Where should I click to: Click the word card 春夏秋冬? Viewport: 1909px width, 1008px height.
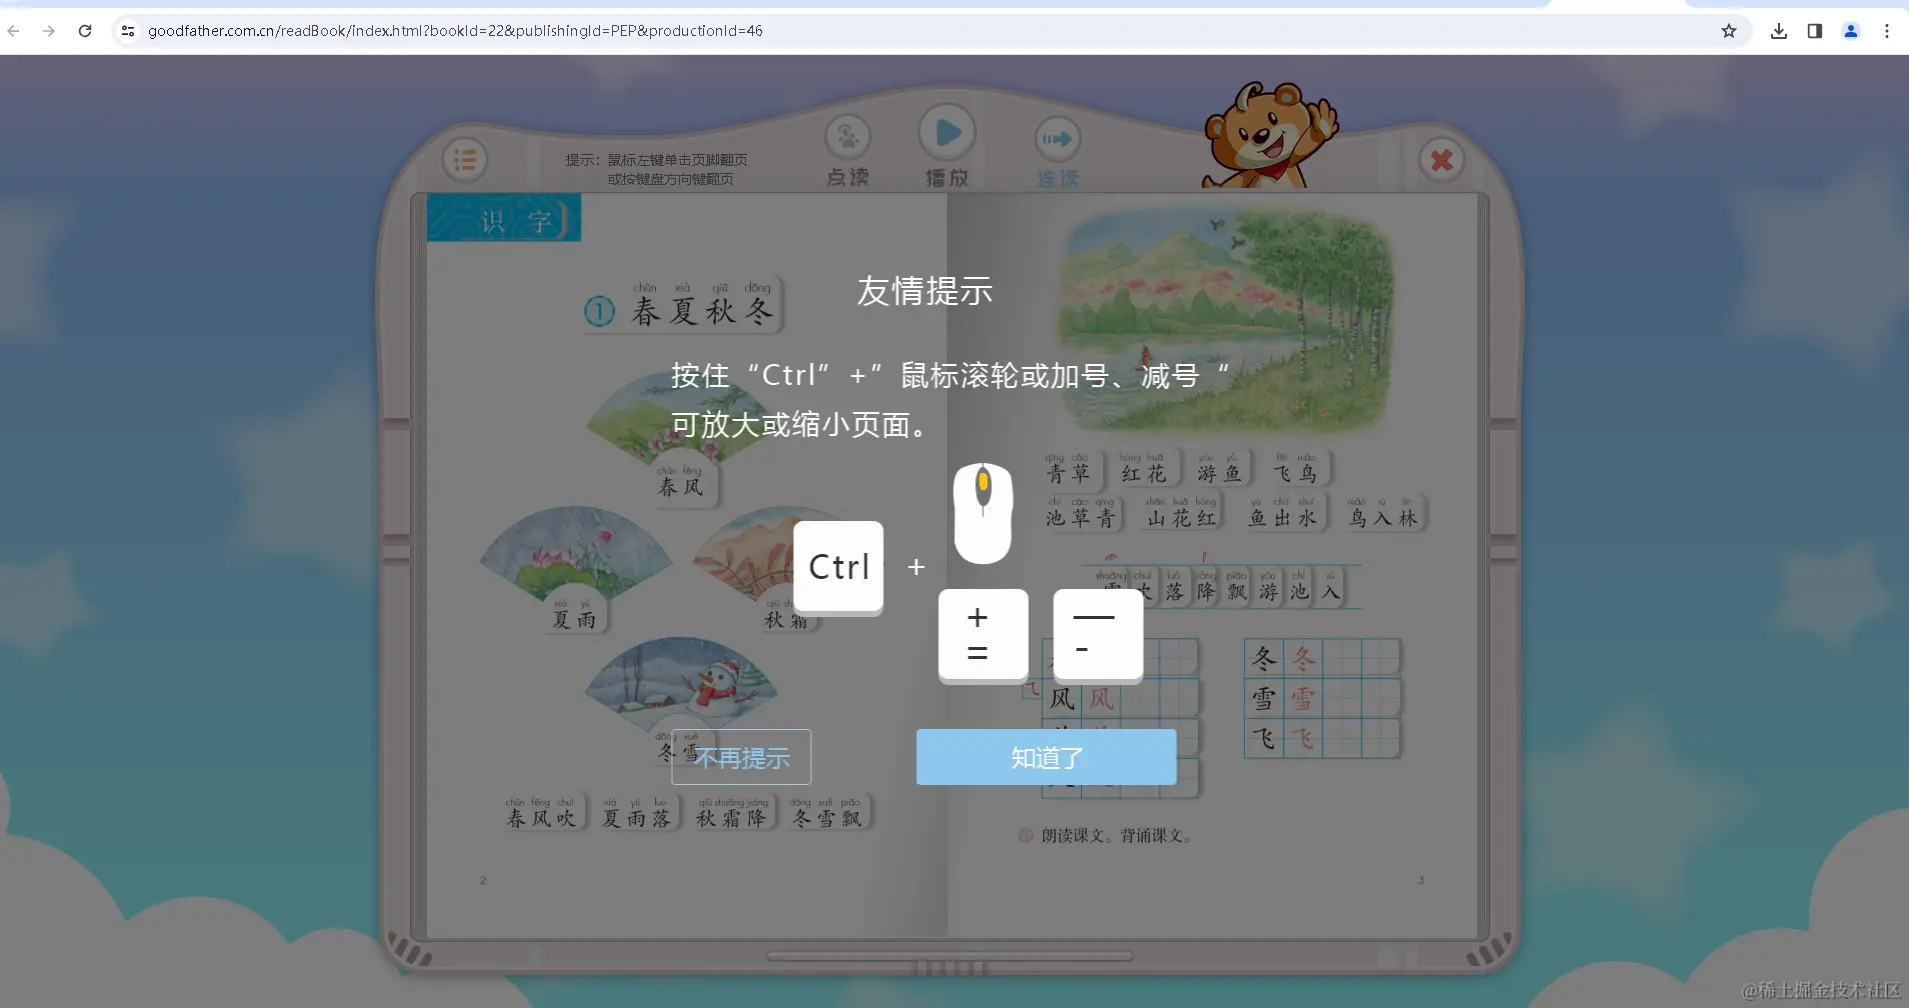[699, 309]
